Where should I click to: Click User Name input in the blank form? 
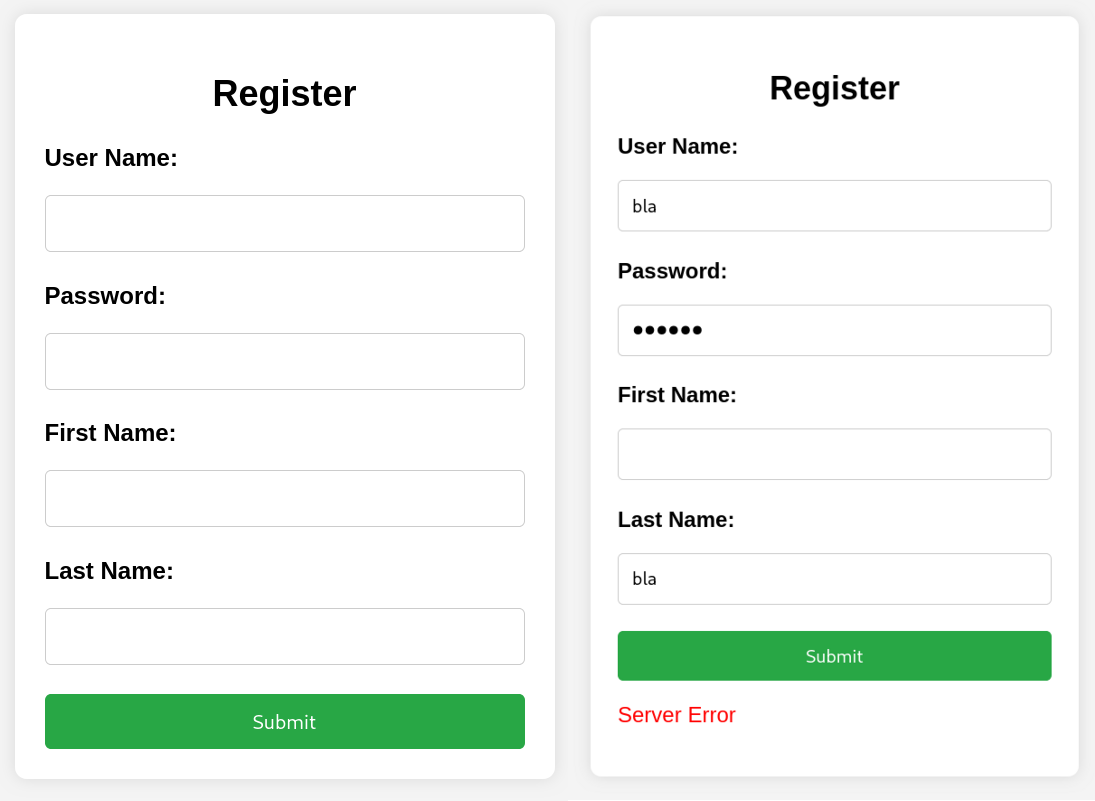(x=284, y=223)
